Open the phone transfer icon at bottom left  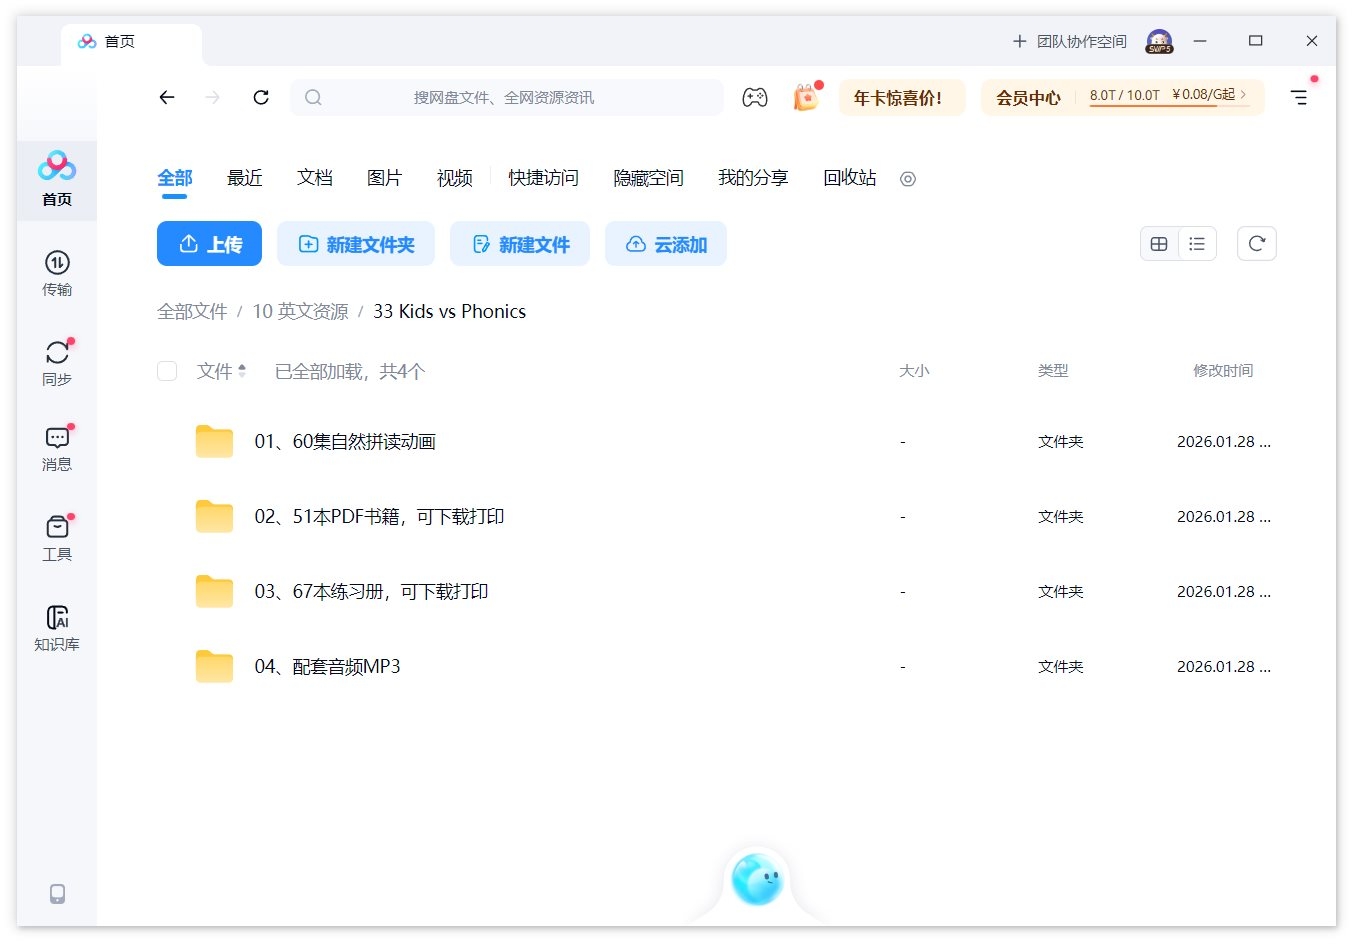(x=57, y=893)
